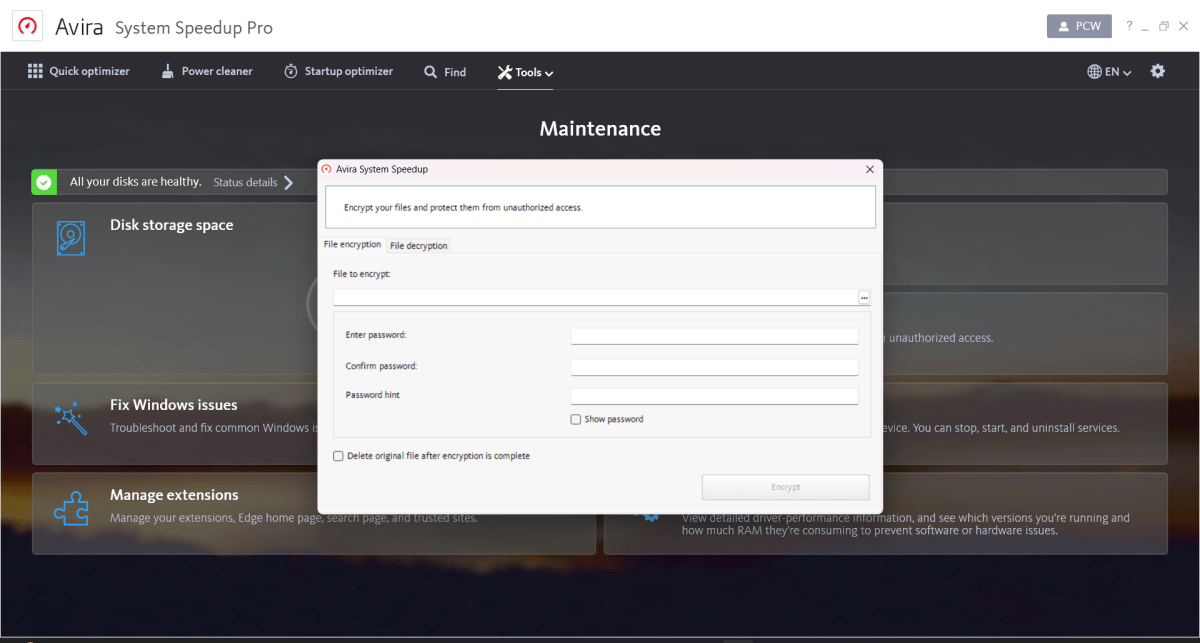The width and height of the screenshot is (1200, 643).
Task: Expand the Tools dropdown menu
Action: click(525, 72)
